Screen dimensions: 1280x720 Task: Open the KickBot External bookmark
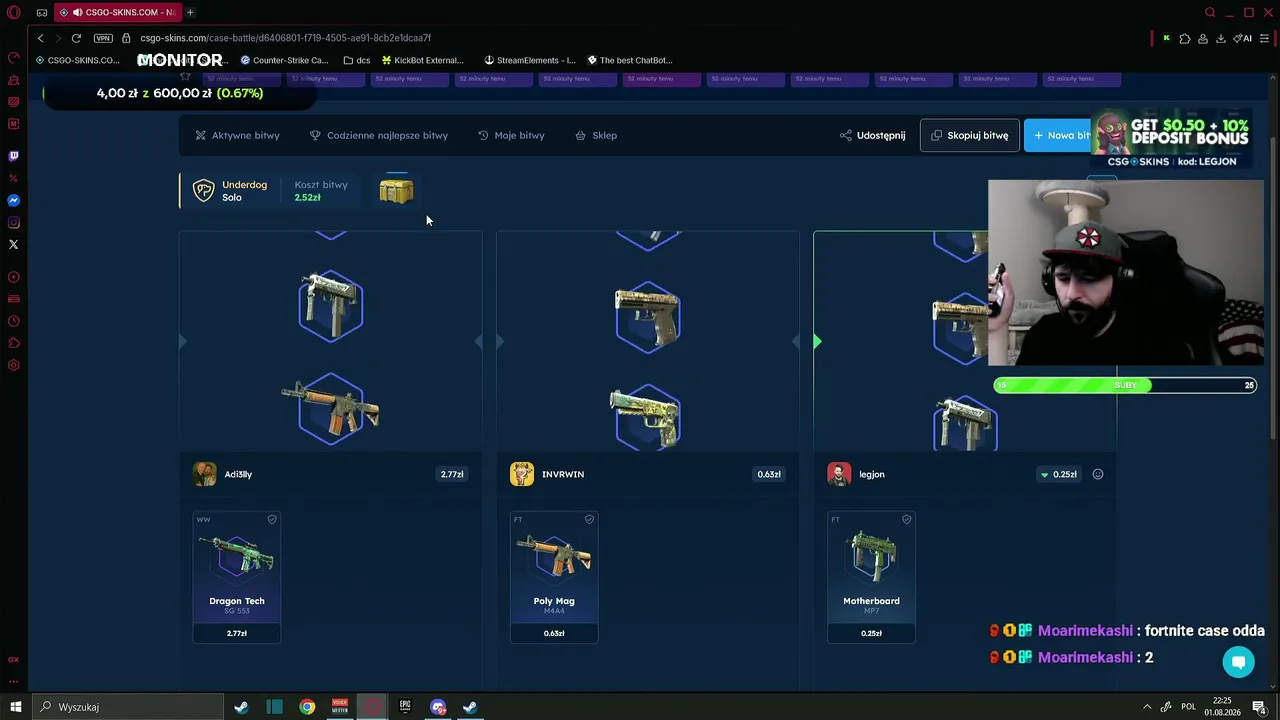tap(422, 60)
